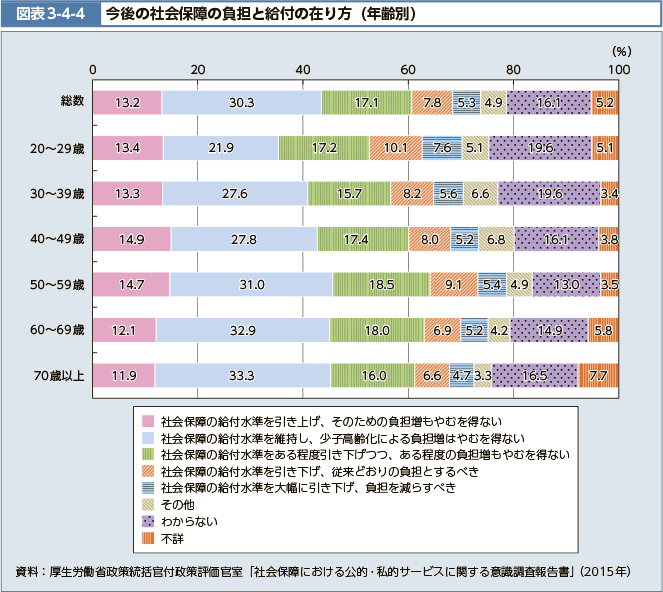Viewport: 663px width, 592px height.
Task: Click the 30.3 segment in 総数 bar
Action: tap(241, 102)
